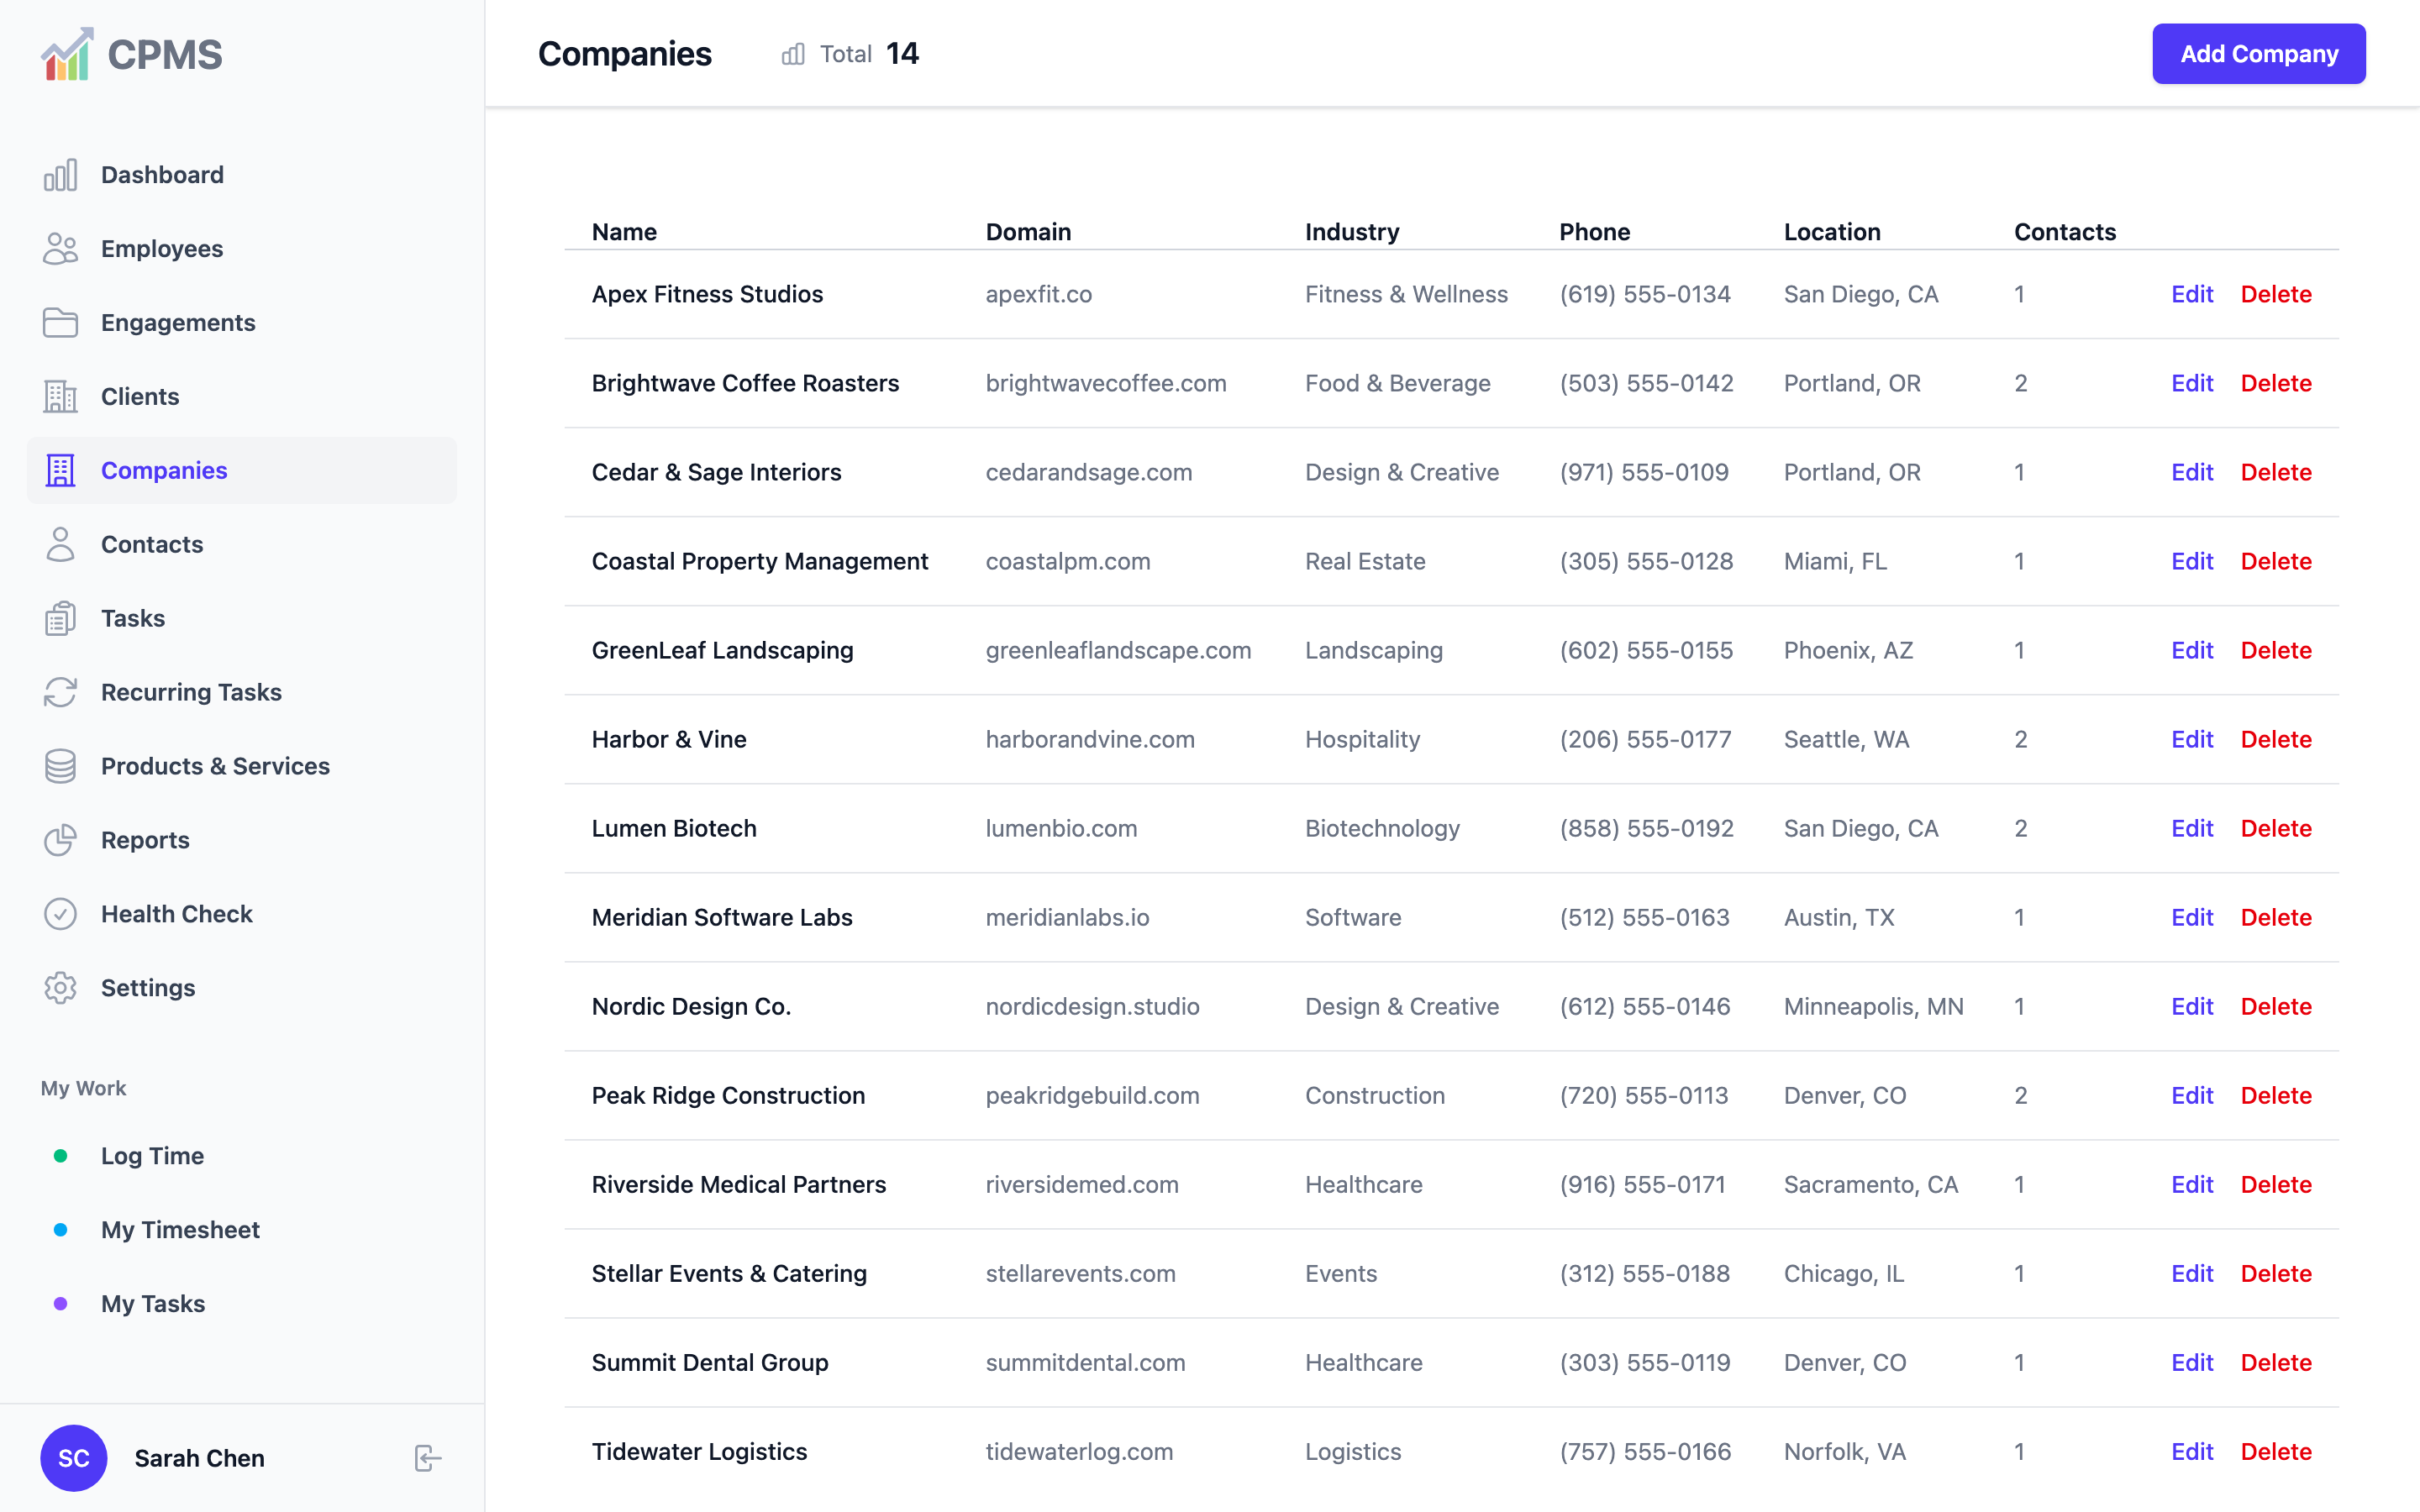Click the Industry column header
The image size is (2420, 1512).
pos(1352,232)
